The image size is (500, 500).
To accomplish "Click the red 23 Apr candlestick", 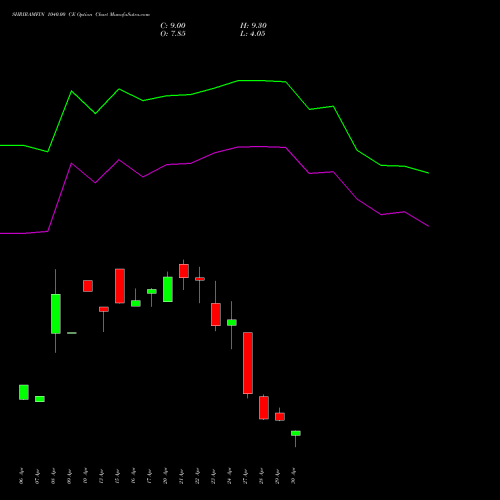I will pos(216,314).
